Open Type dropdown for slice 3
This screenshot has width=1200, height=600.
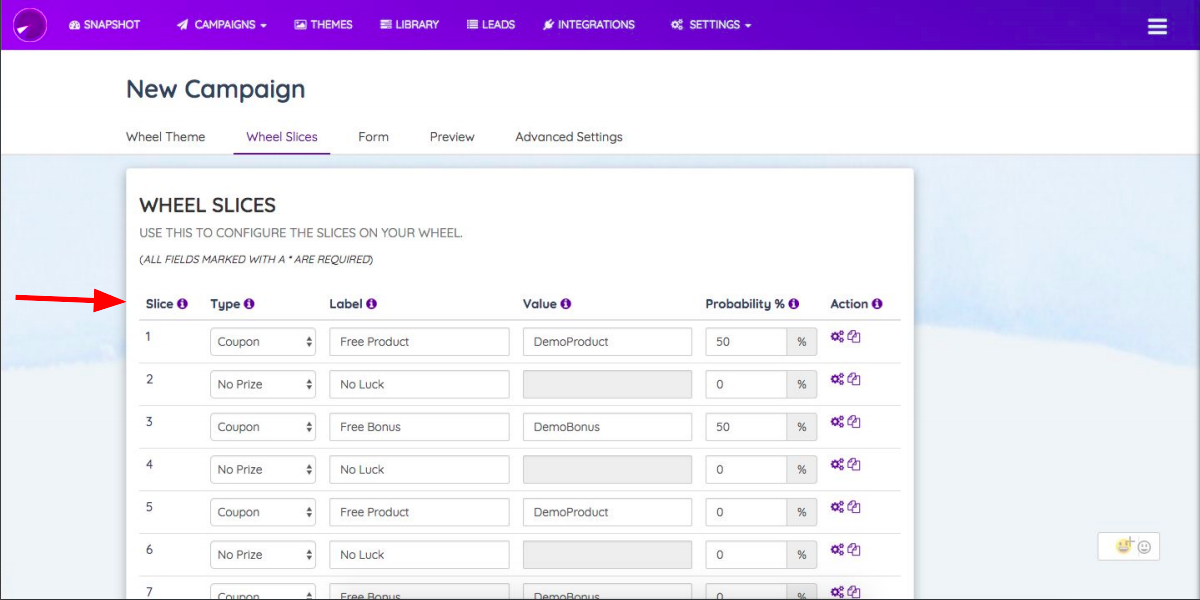pyautogui.click(x=263, y=427)
